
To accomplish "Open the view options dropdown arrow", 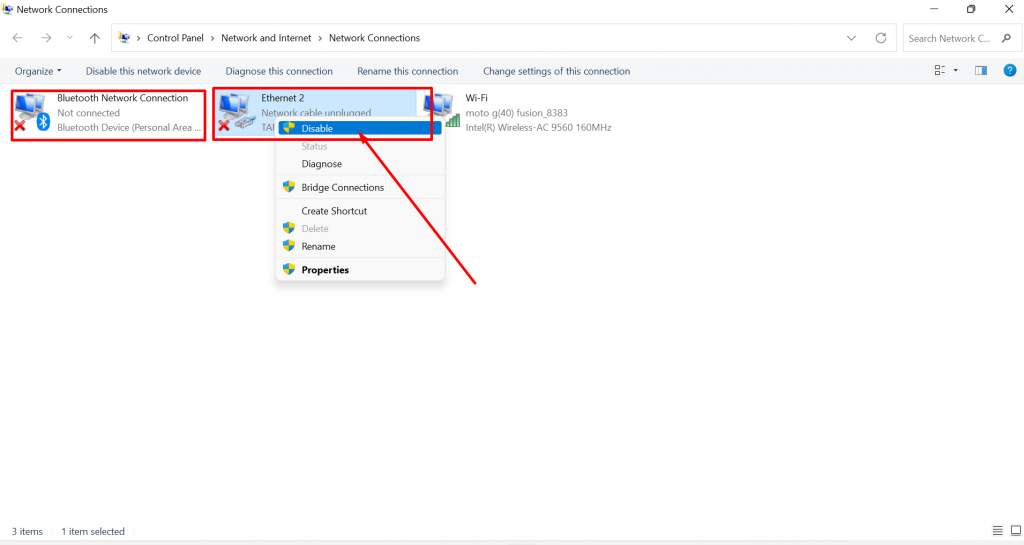I will [x=955, y=70].
